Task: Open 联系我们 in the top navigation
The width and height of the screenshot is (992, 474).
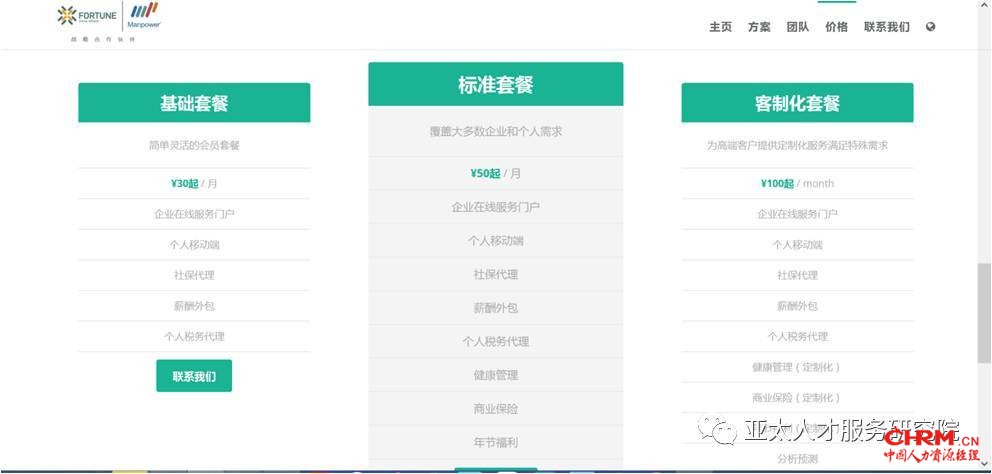Action: (x=886, y=27)
